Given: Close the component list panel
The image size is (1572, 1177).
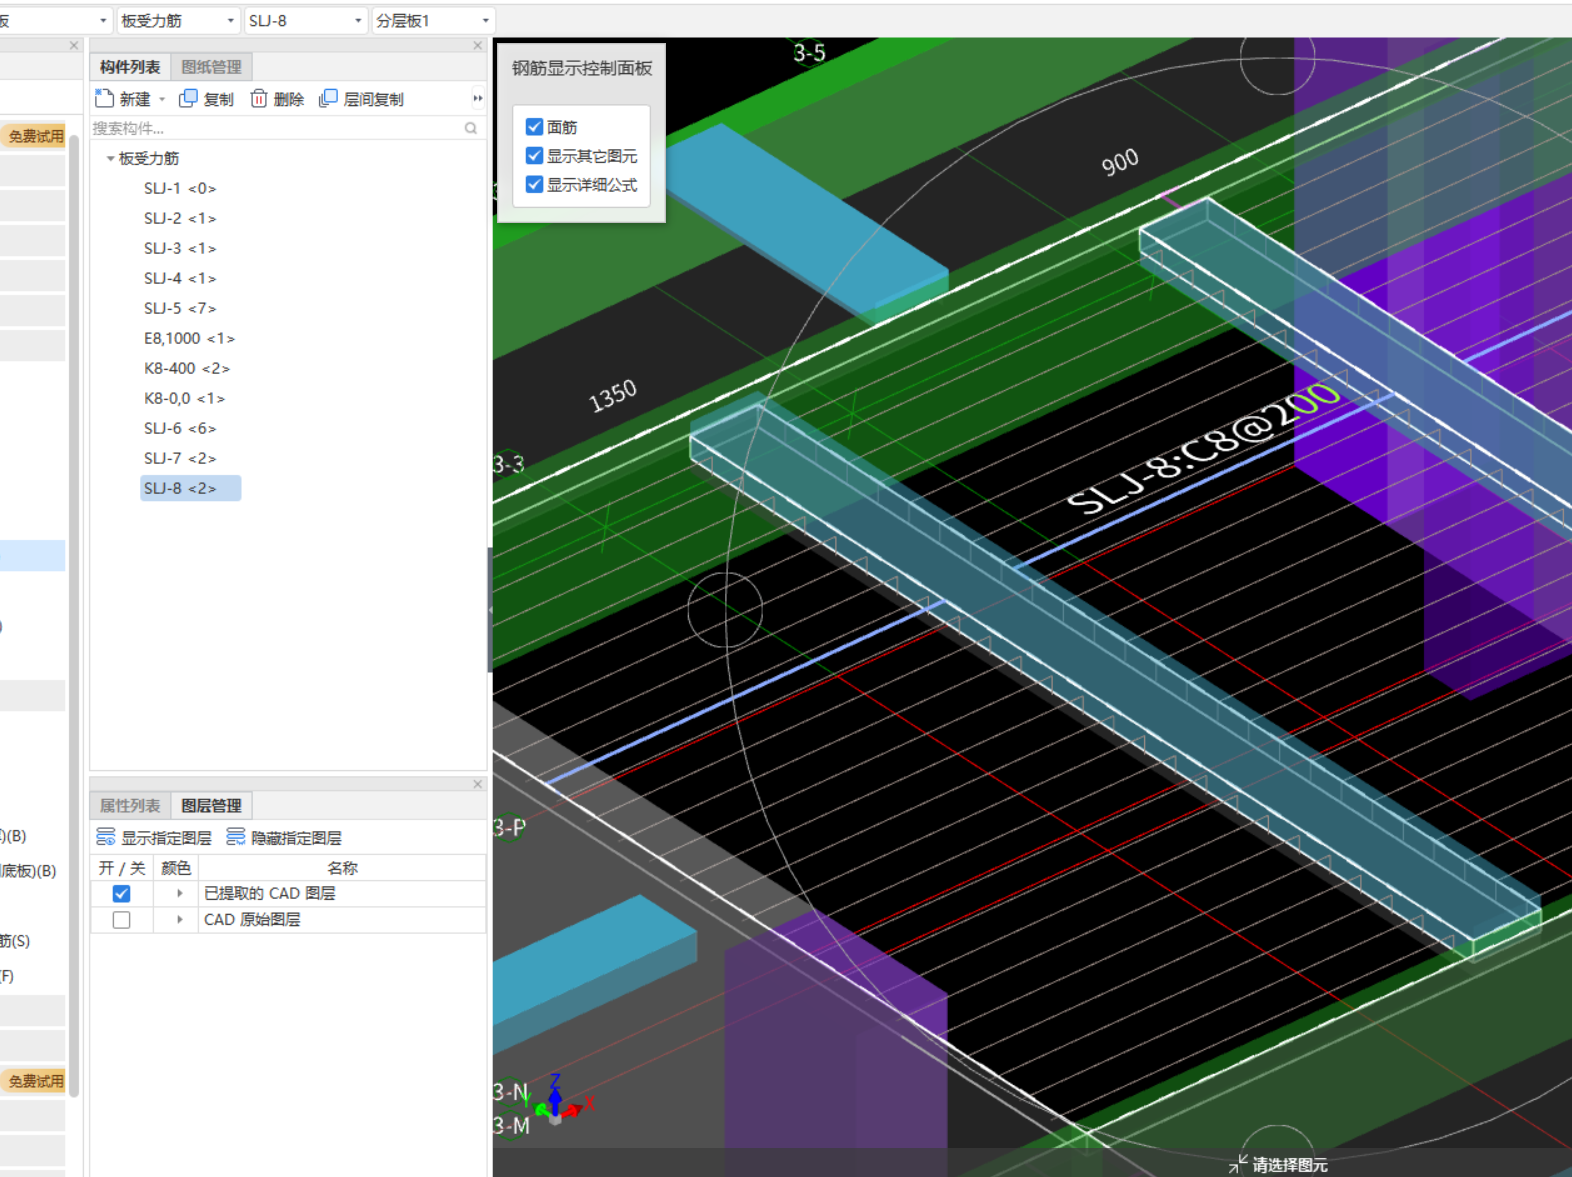Looking at the screenshot, I should (478, 45).
